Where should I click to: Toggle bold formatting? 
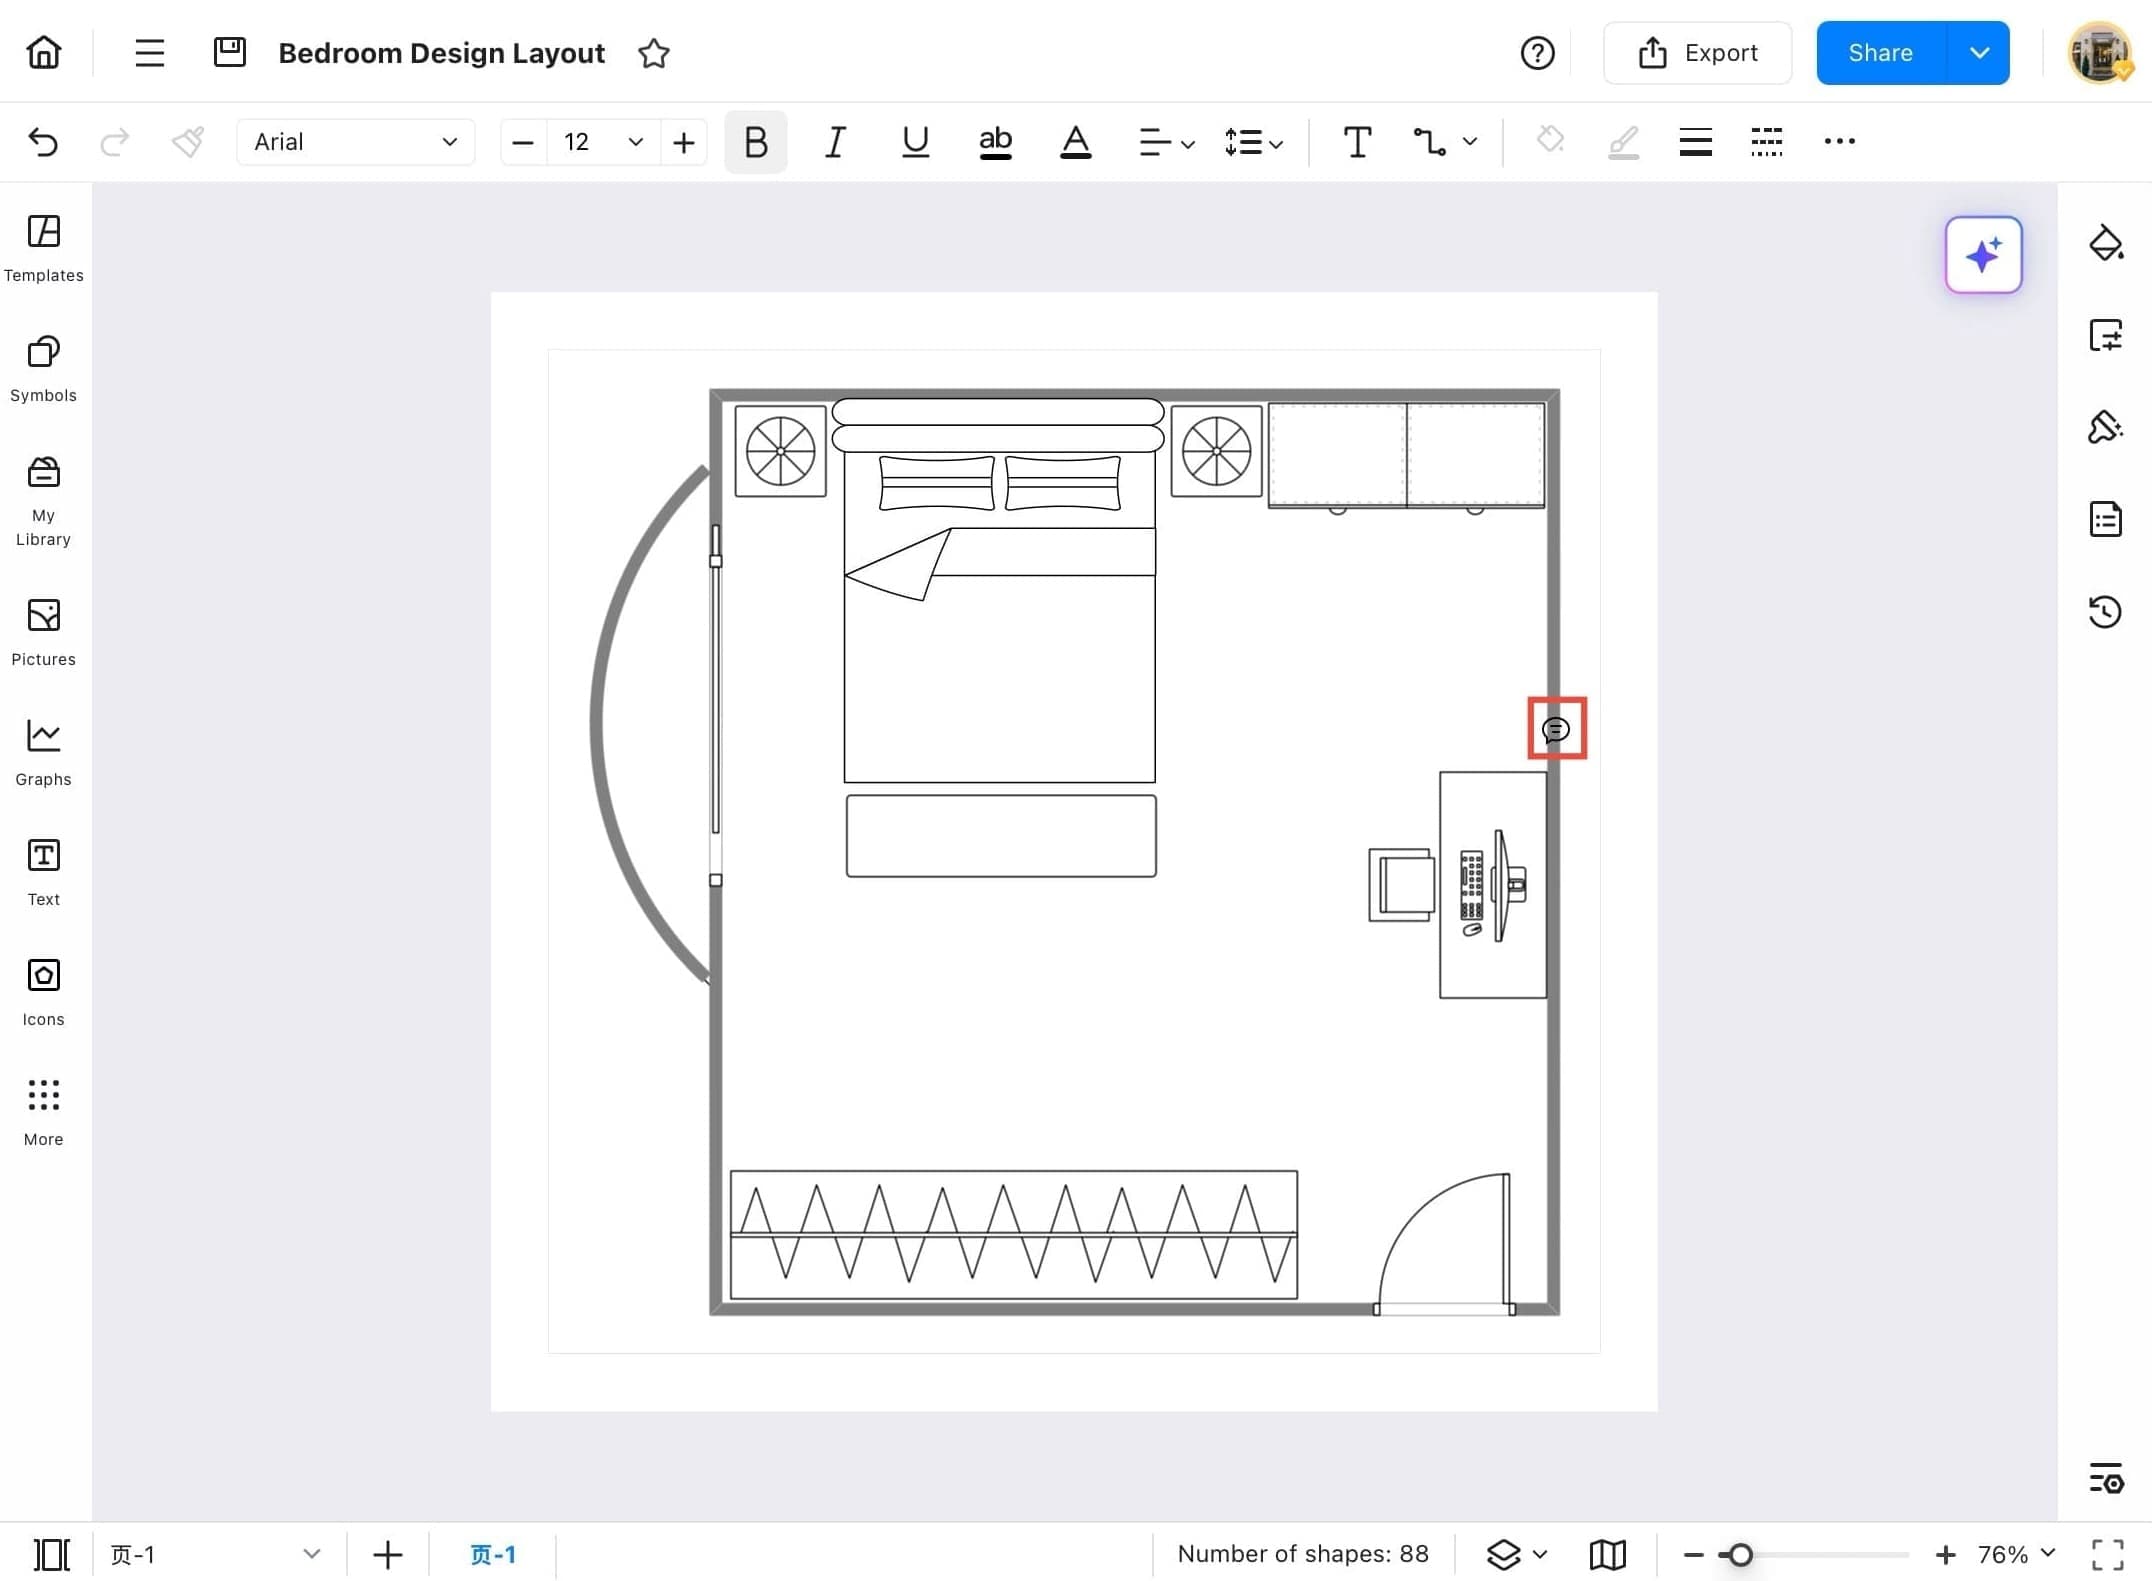[755, 141]
